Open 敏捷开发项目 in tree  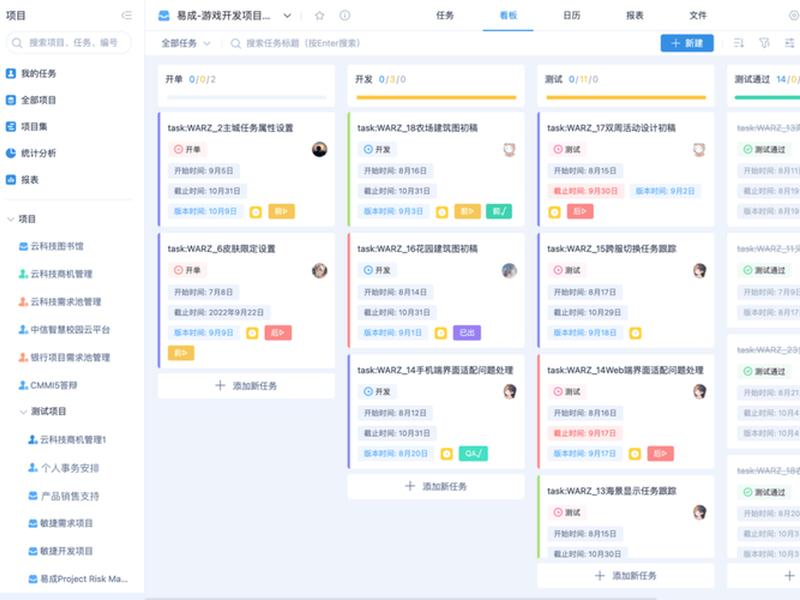(61, 551)
